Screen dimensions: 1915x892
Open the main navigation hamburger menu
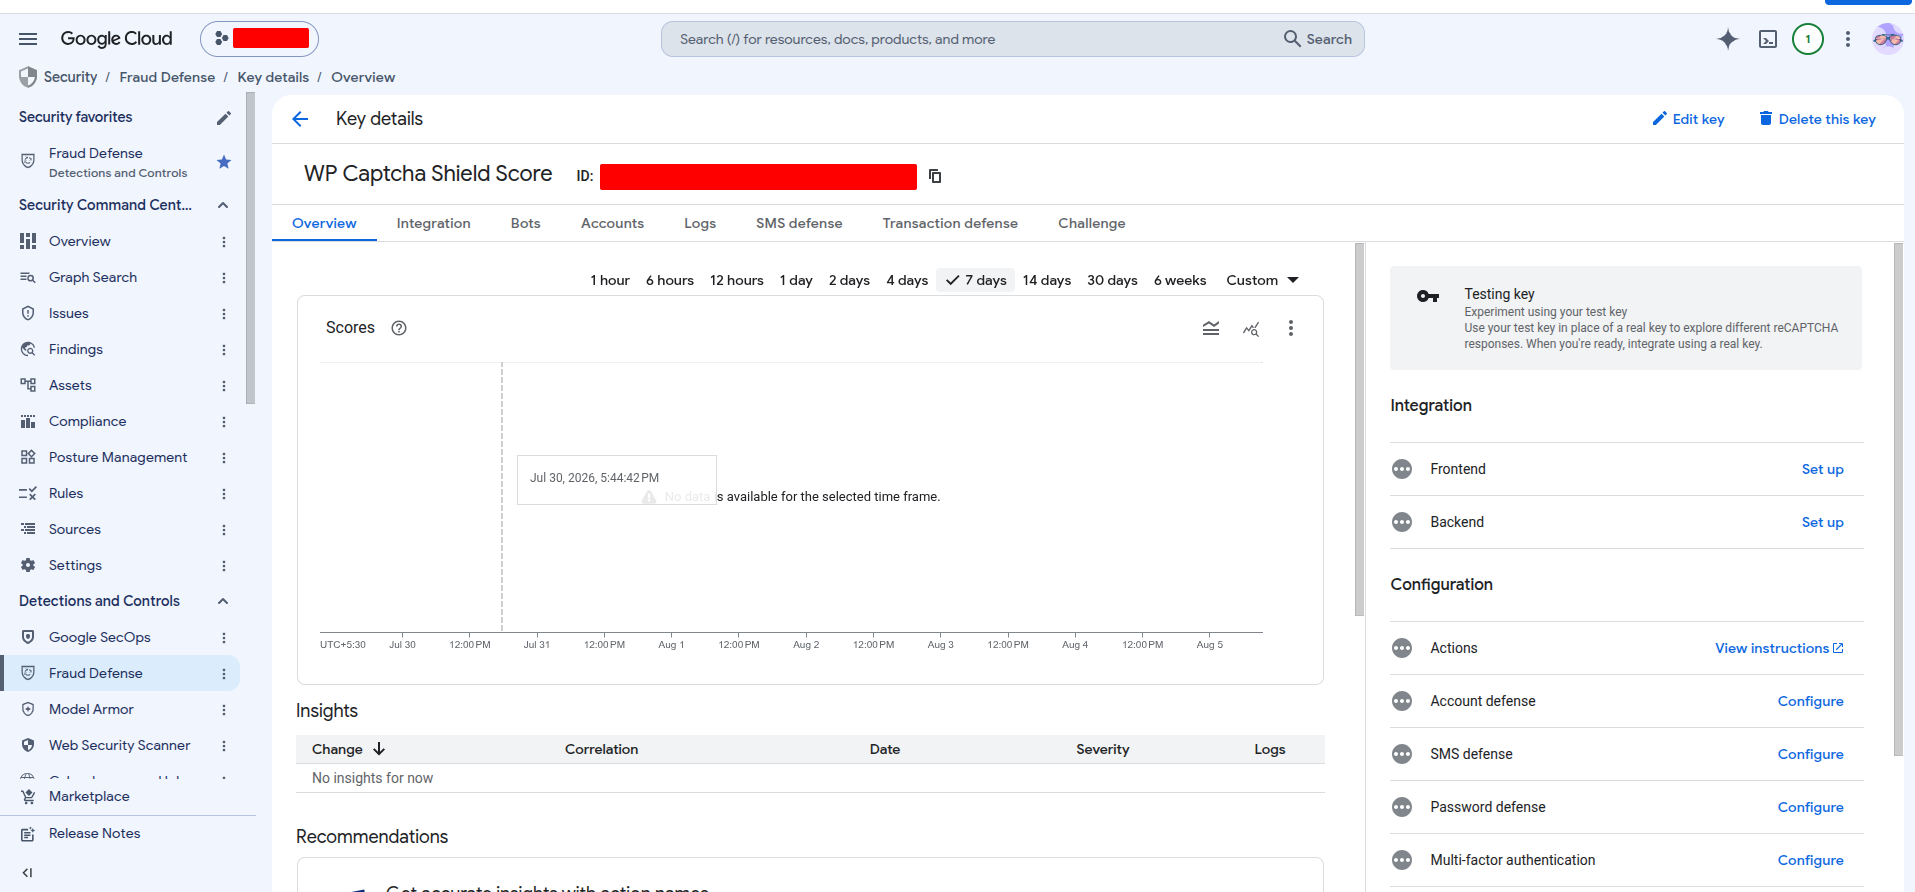pyautogui.click(x=28, y=39)
